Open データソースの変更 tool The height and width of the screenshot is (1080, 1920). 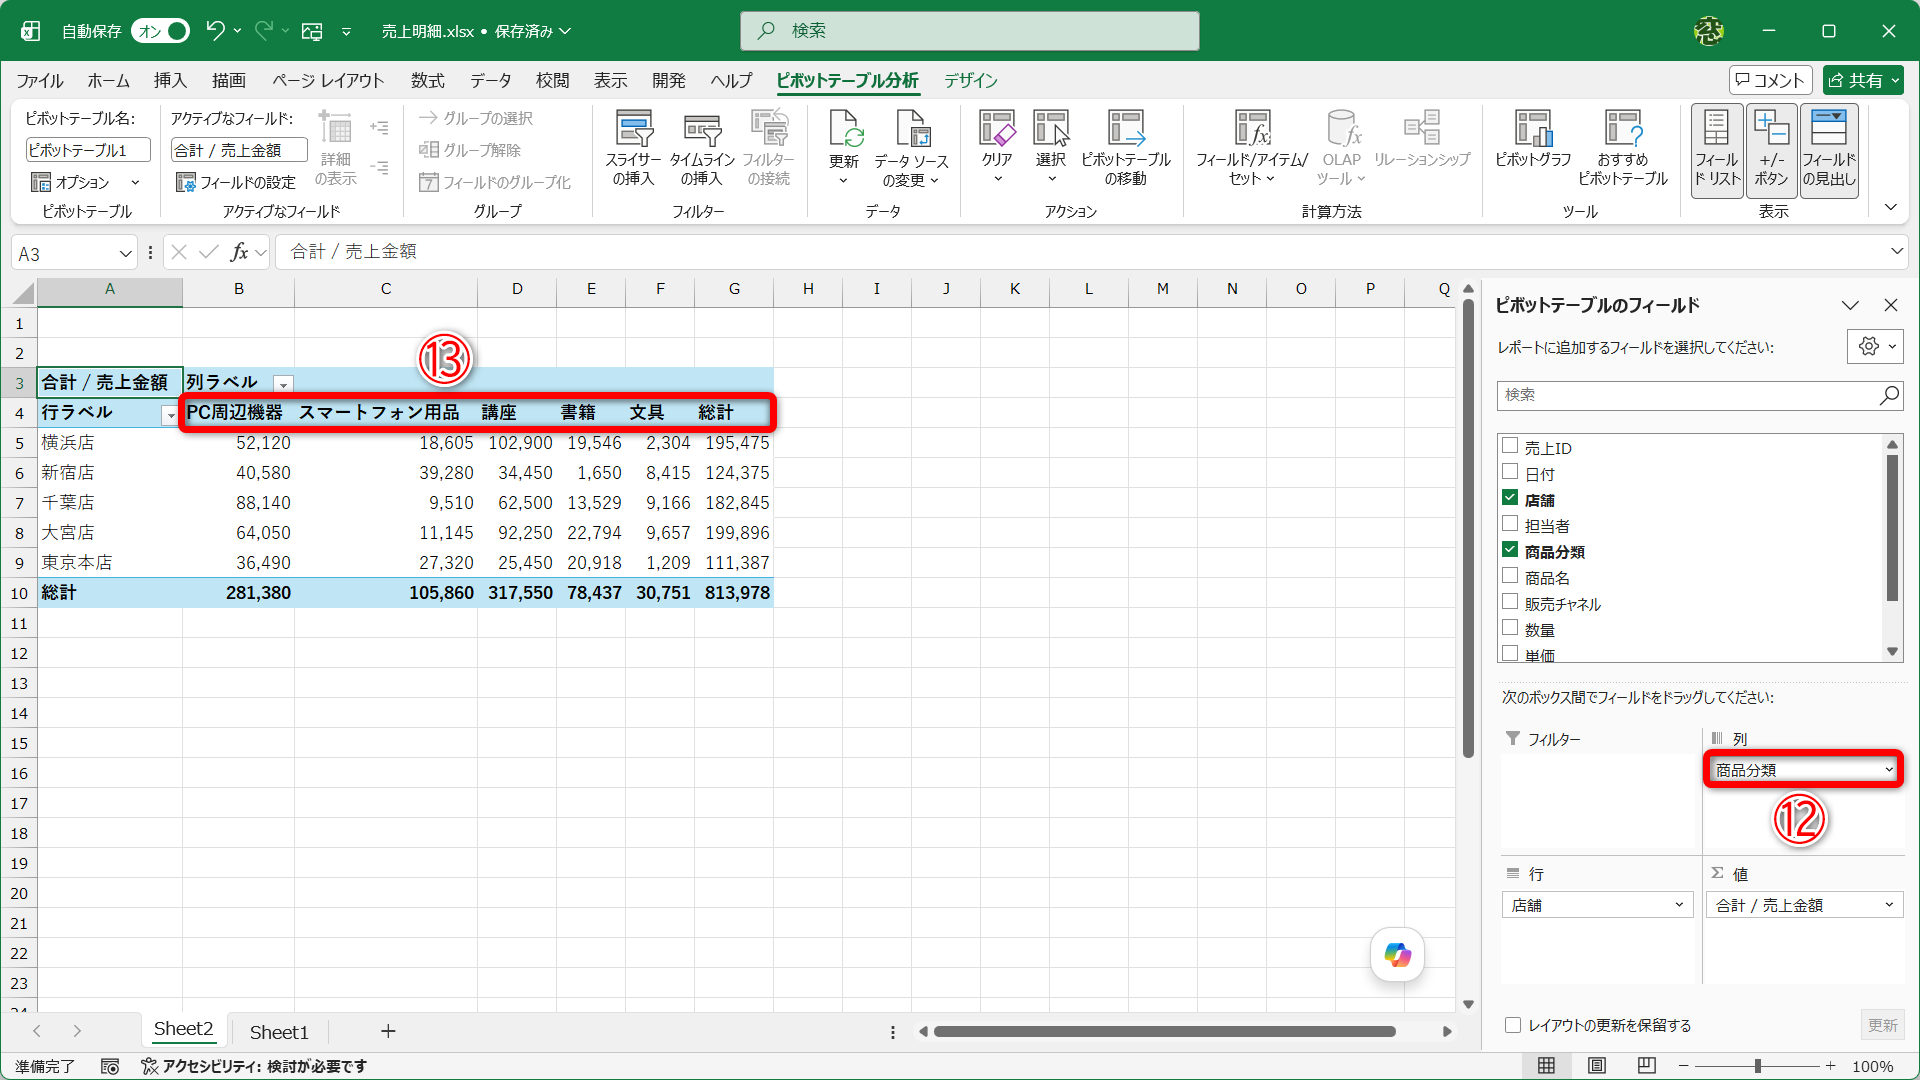click(911, 148)
